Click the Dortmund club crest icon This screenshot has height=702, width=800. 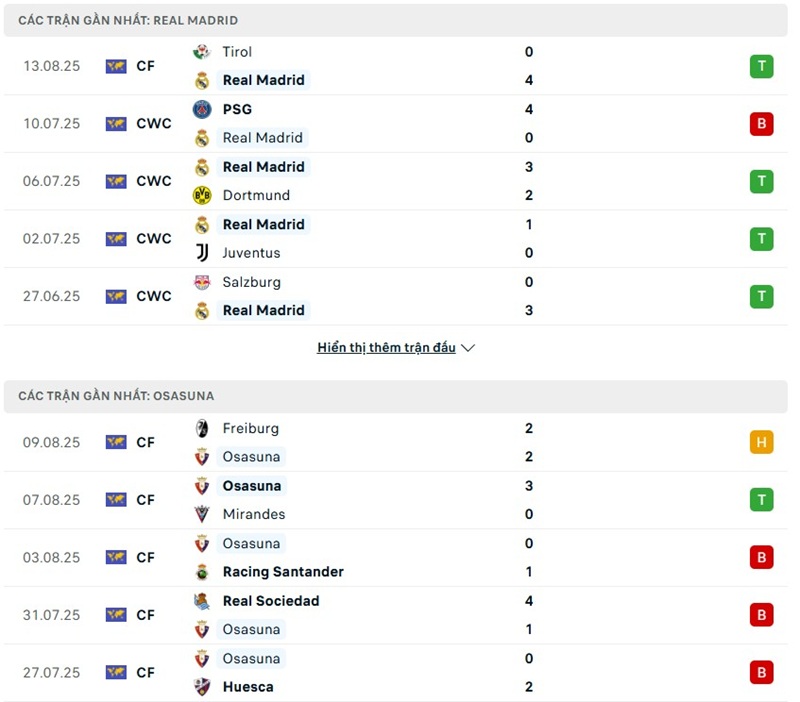(x=202, y=195)
